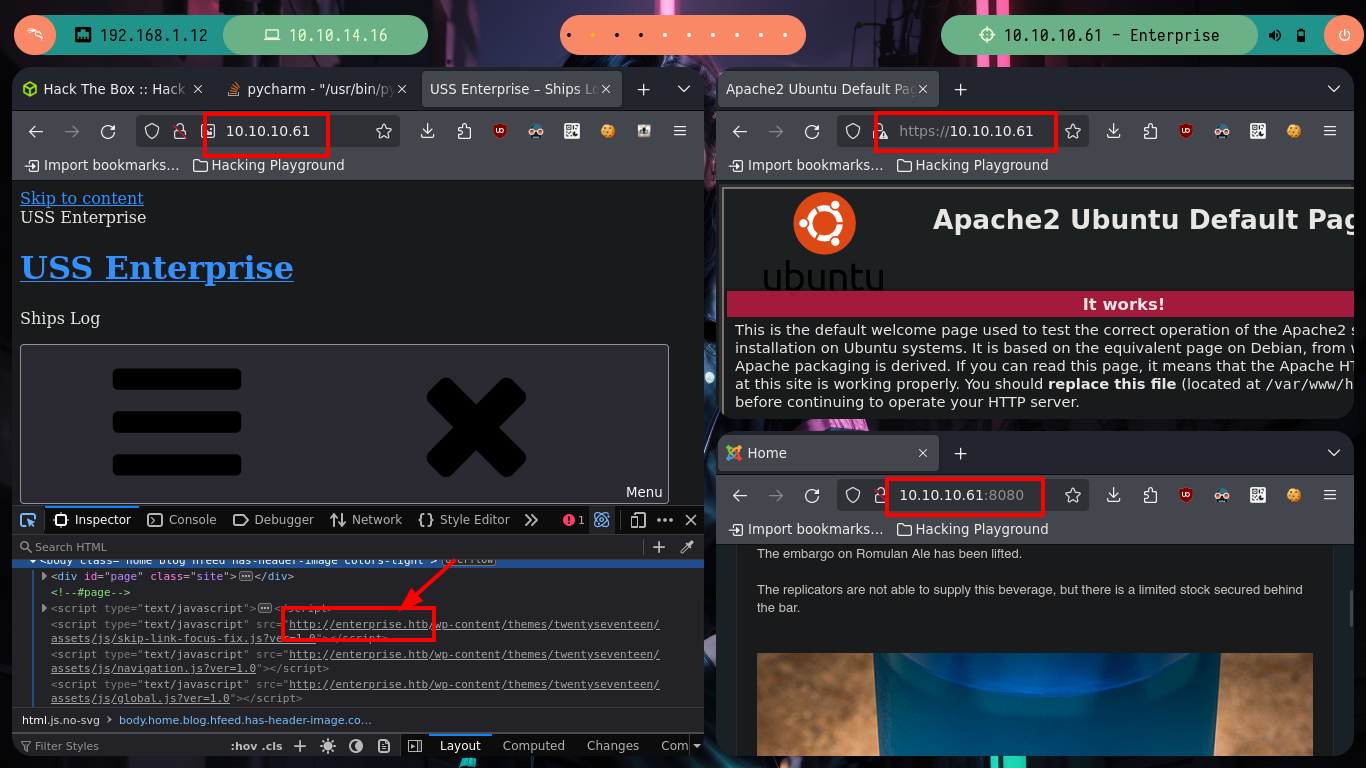Reload the USS Enterprise page
The height and width of the screenshot is (768, 1366).
(108, 131)
